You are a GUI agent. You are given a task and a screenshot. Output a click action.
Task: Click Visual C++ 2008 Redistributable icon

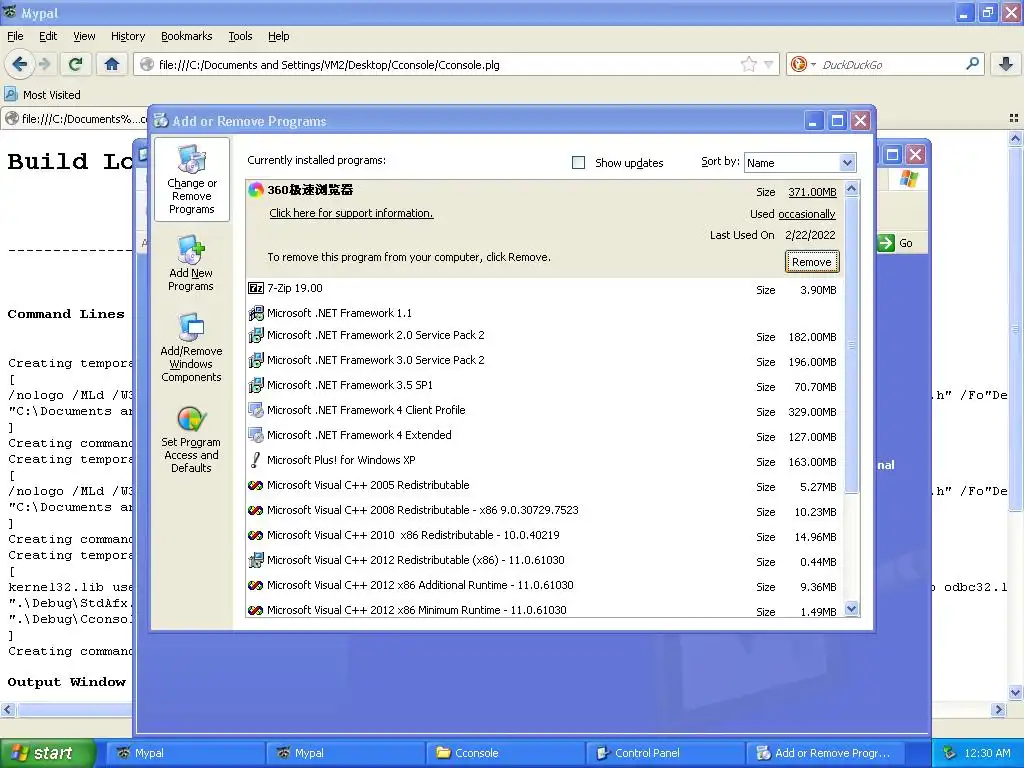click(256, 510)
